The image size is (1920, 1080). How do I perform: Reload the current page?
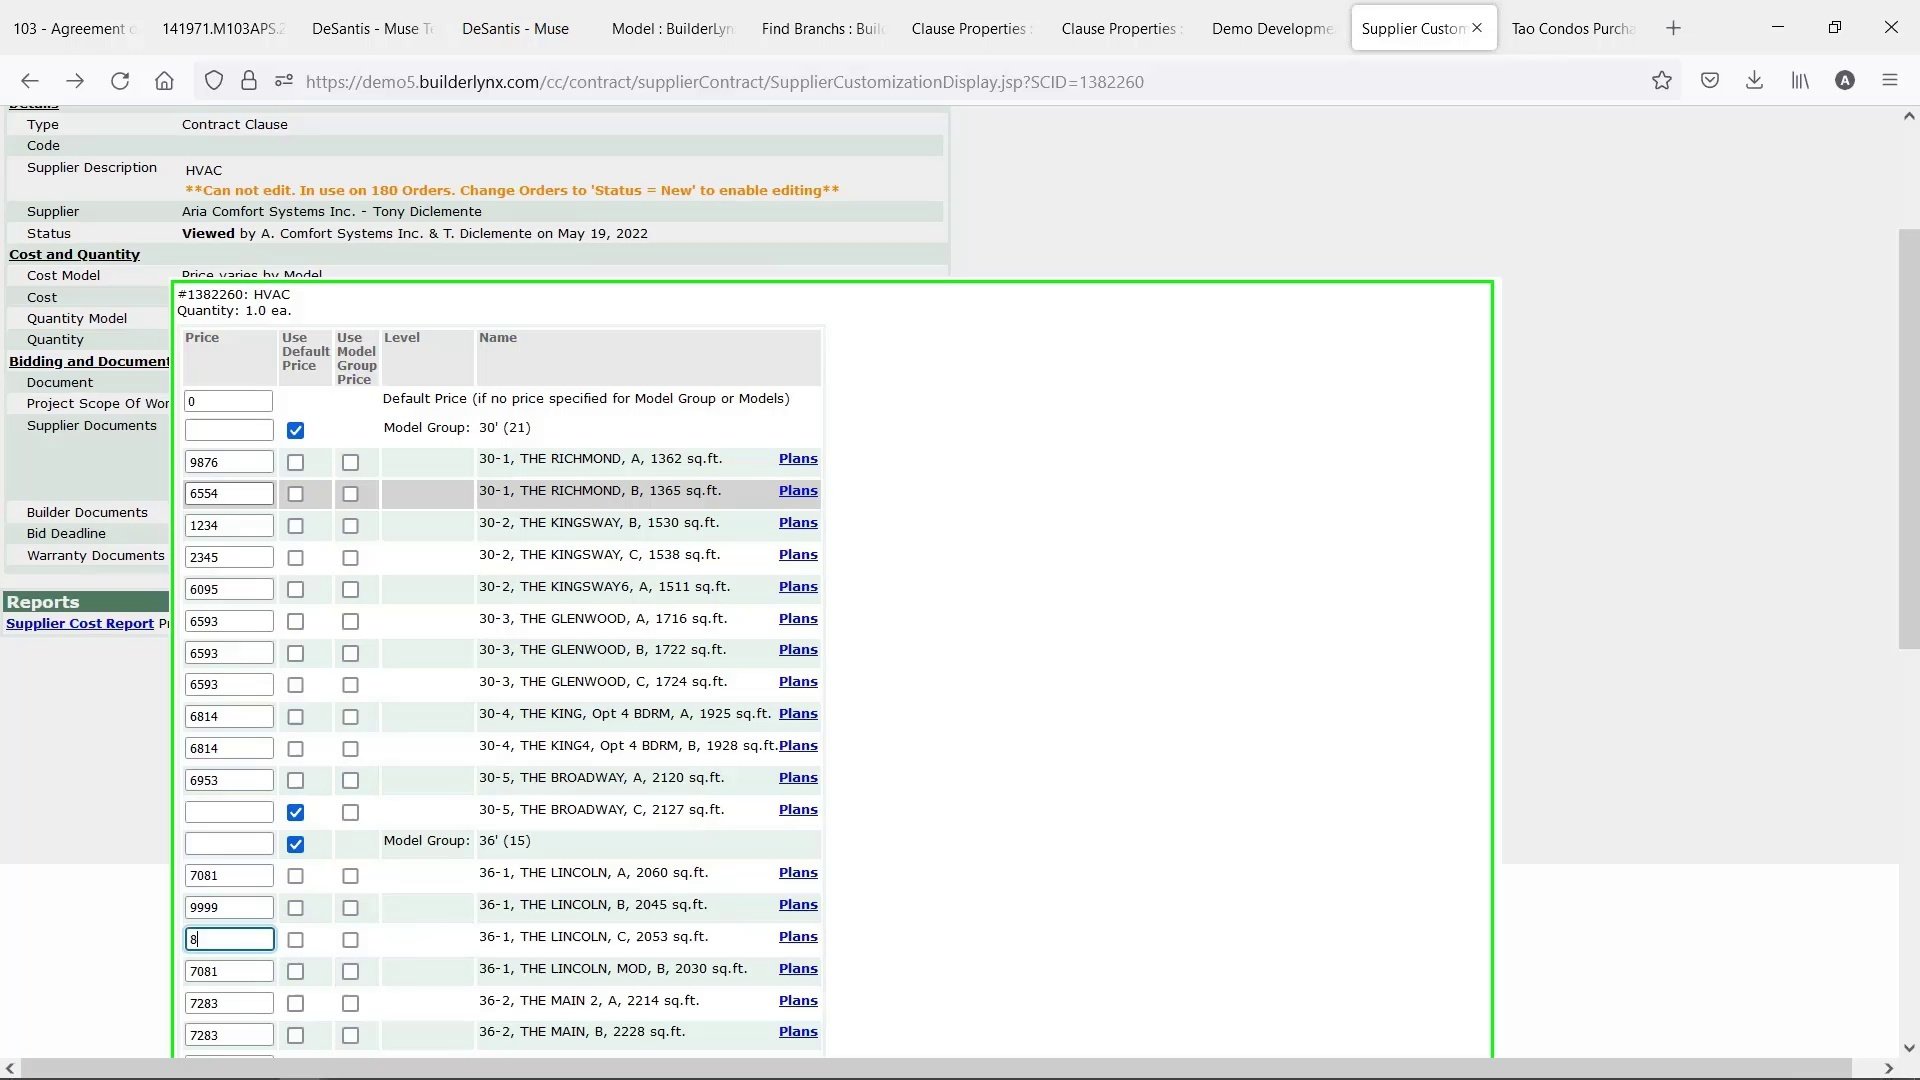coord(120,81)
